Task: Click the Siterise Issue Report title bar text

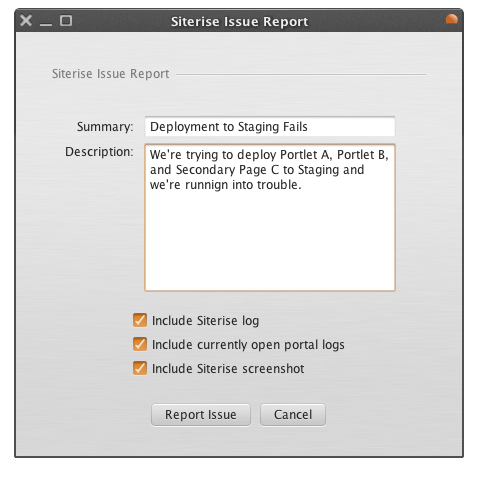Action: coord(239,22)
